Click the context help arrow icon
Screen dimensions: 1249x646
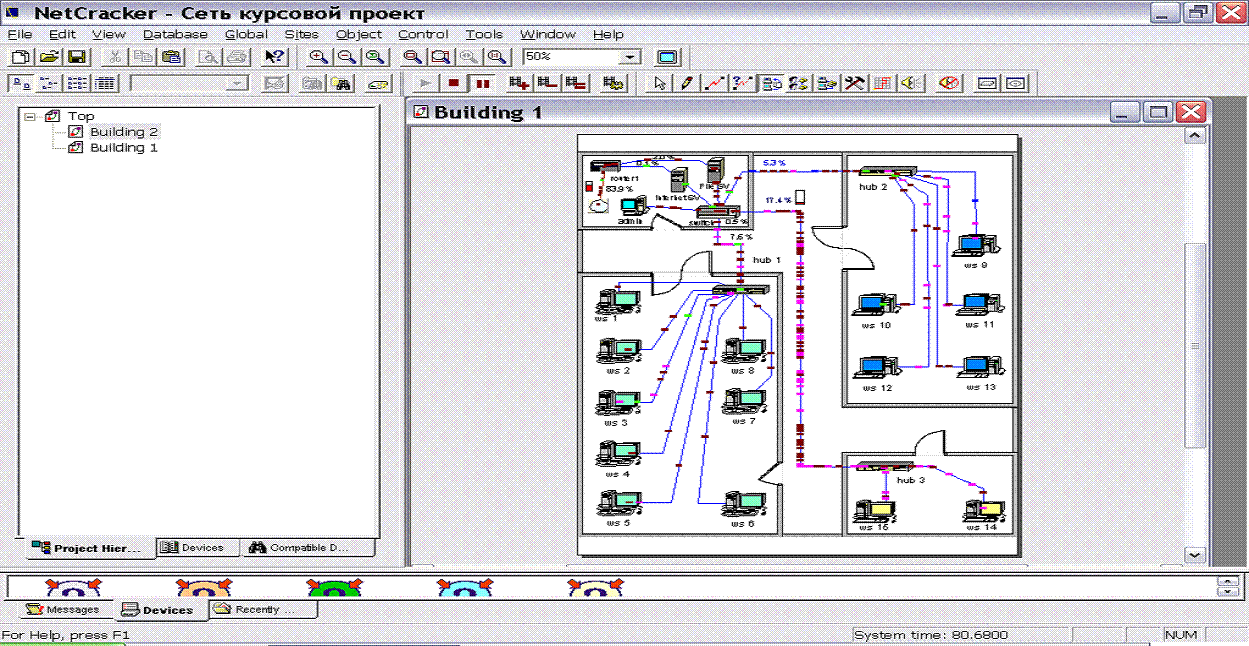point(273,58)
